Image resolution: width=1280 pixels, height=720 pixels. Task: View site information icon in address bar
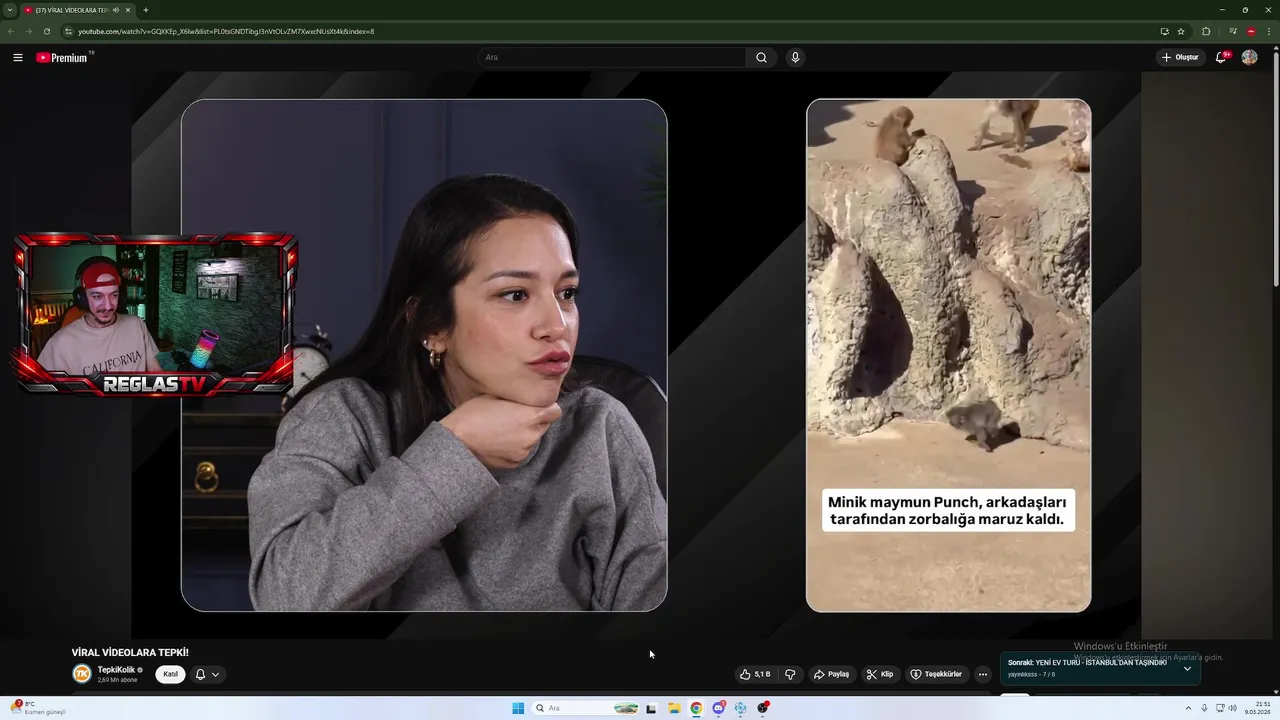click(68, 31)
